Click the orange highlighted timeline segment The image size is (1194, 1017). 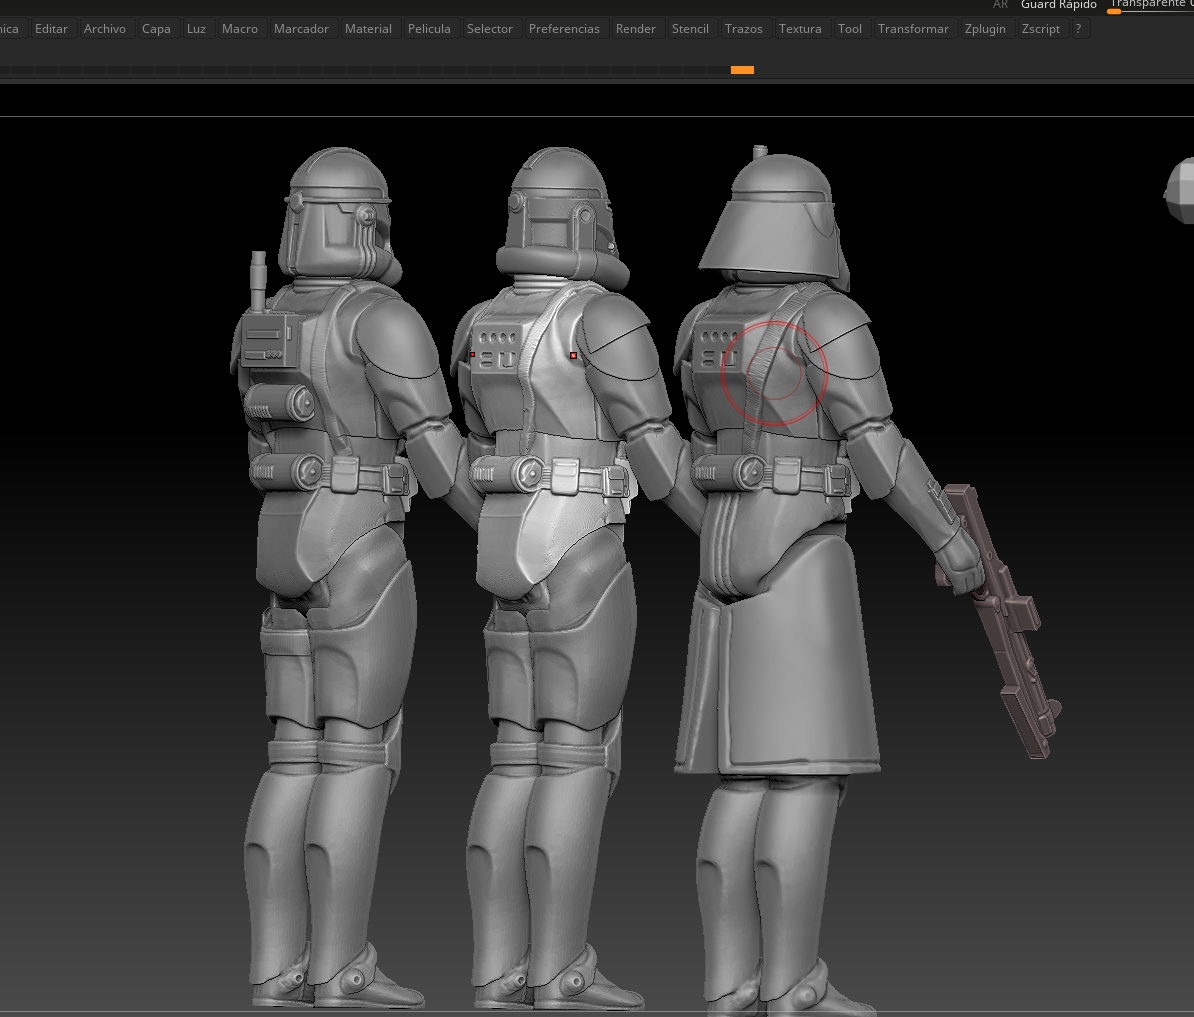pyautogui.click(x=742, y=70)
